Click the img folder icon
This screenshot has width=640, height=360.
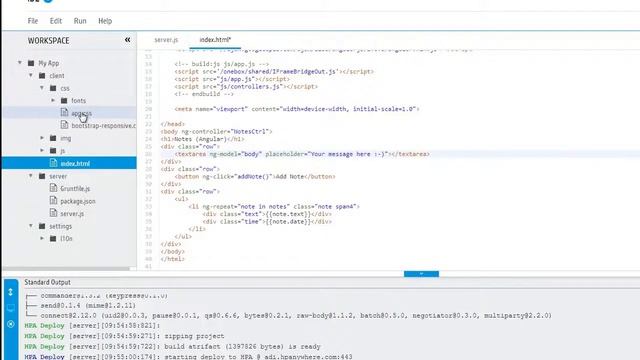(x=53, y=138)
